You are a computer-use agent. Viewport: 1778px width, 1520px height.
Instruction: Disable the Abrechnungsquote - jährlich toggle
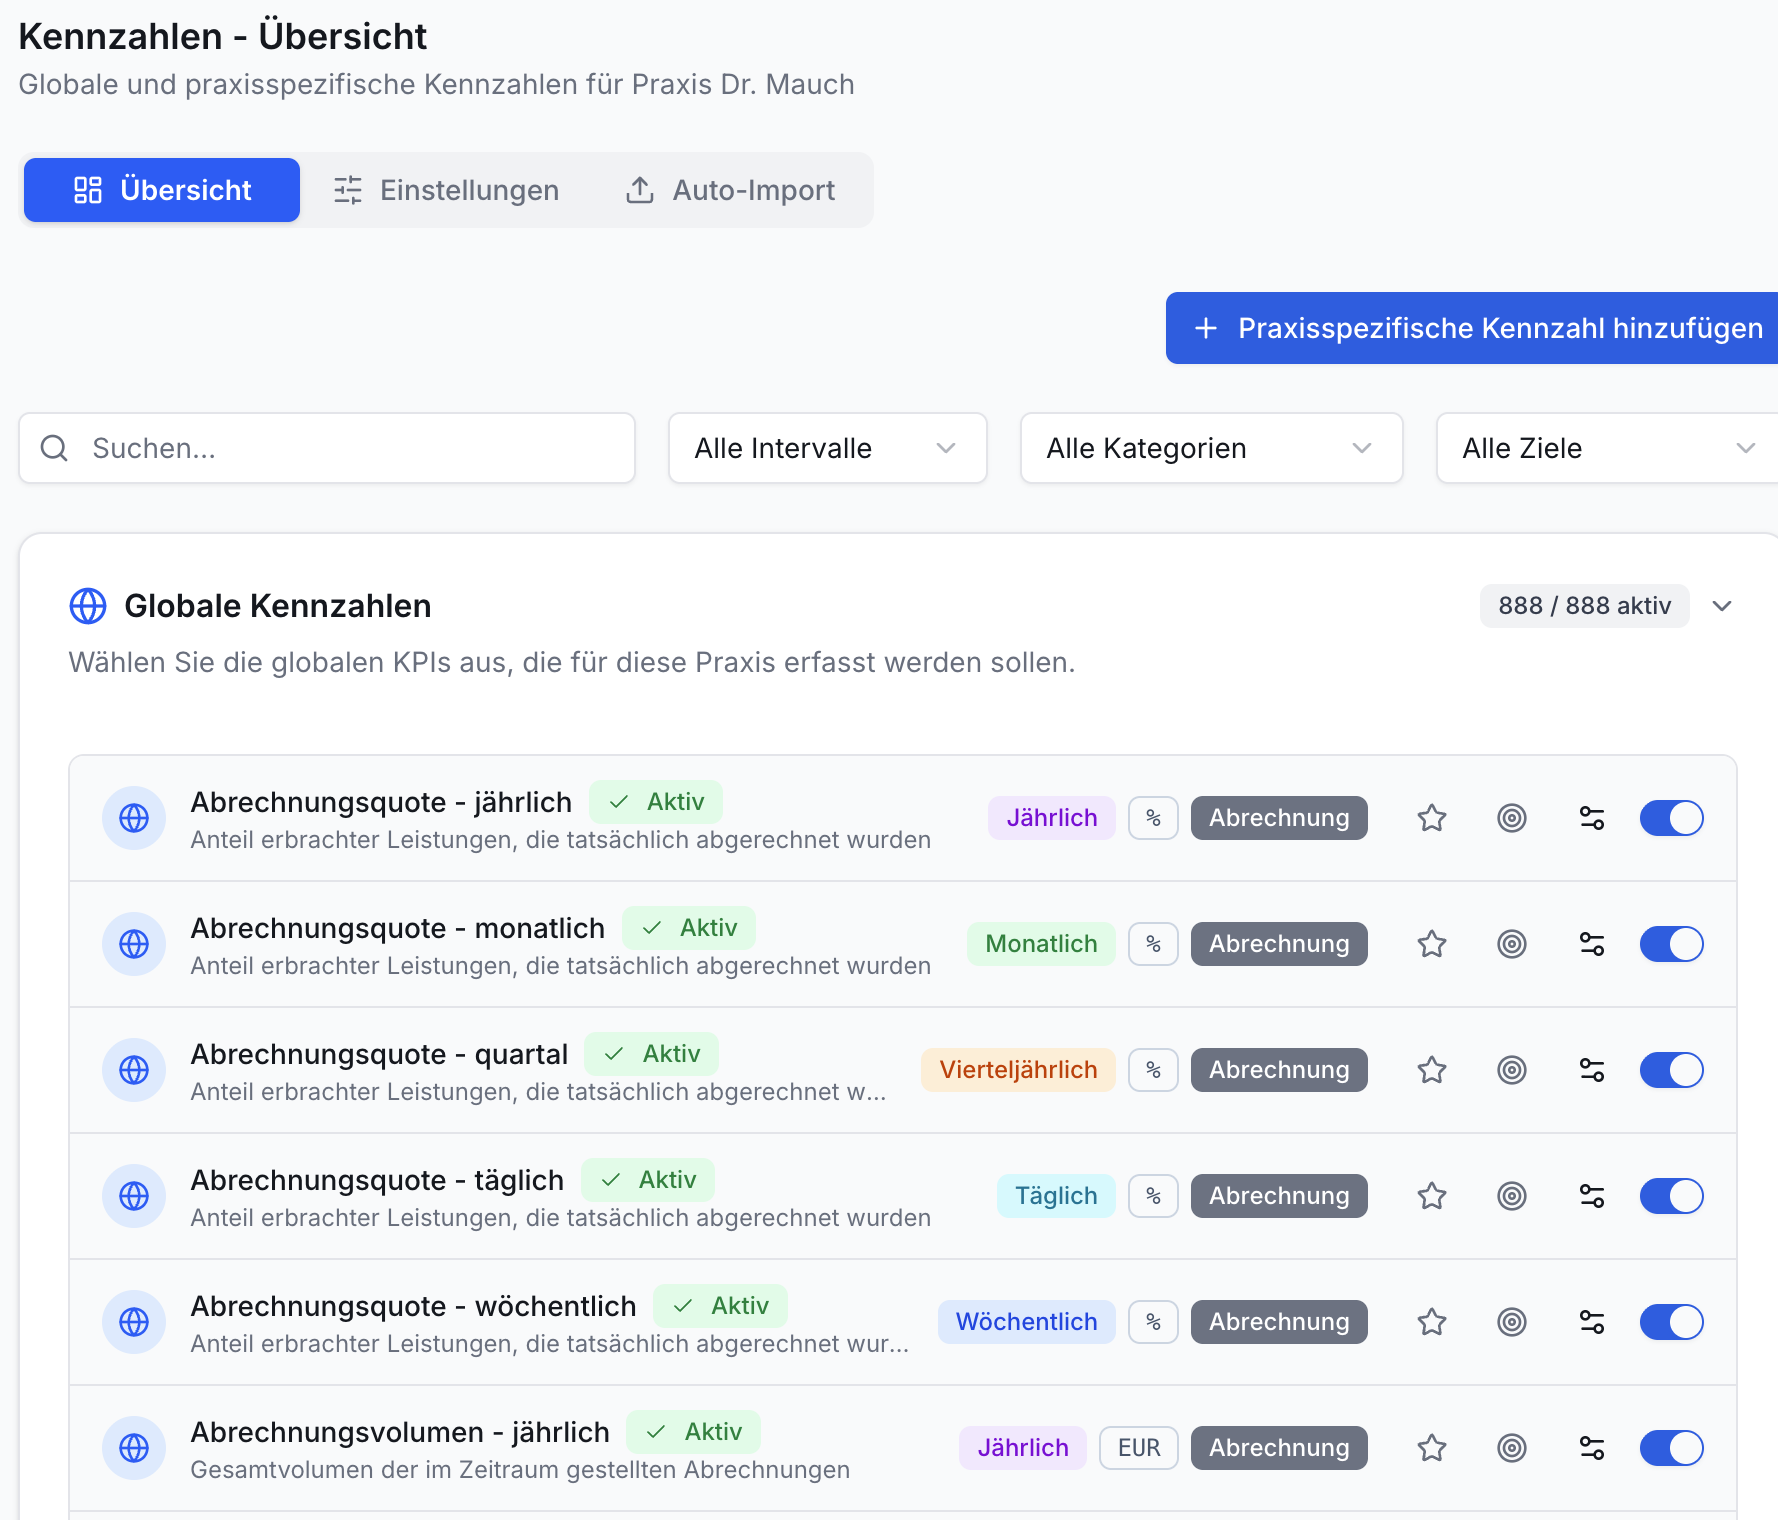1672,818
